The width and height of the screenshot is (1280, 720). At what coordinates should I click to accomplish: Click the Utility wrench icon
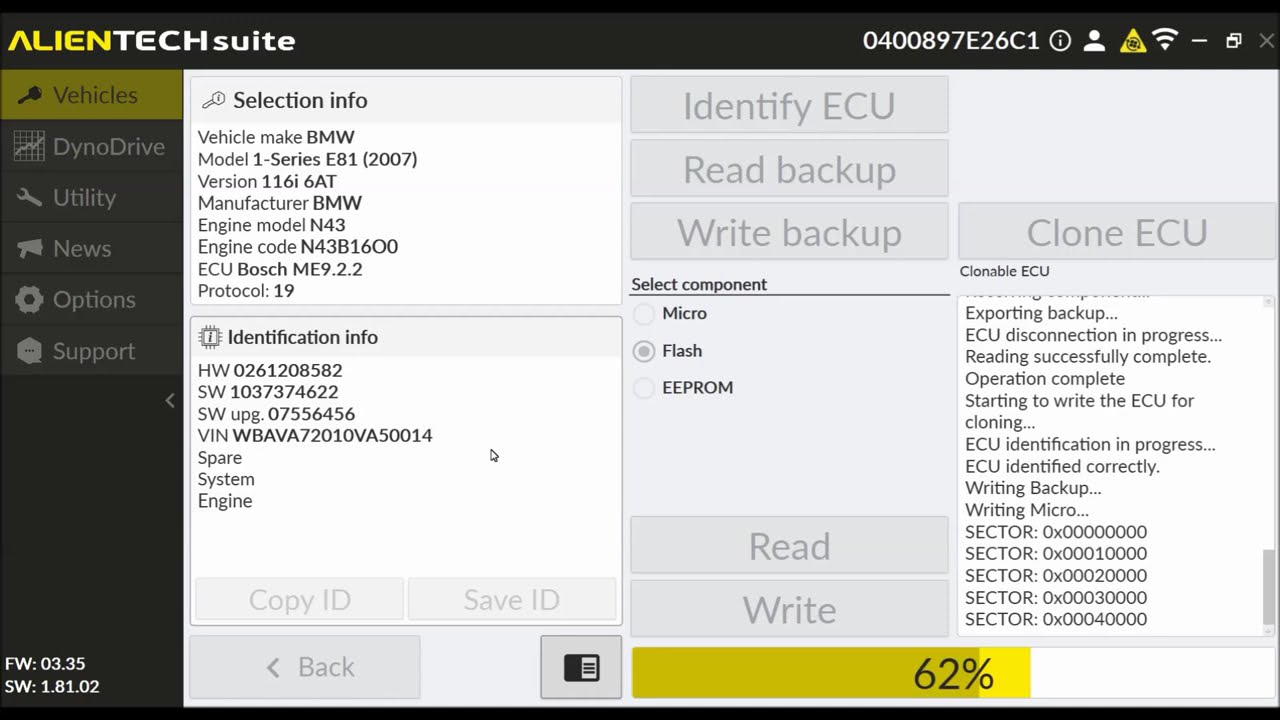click(29, 197)
